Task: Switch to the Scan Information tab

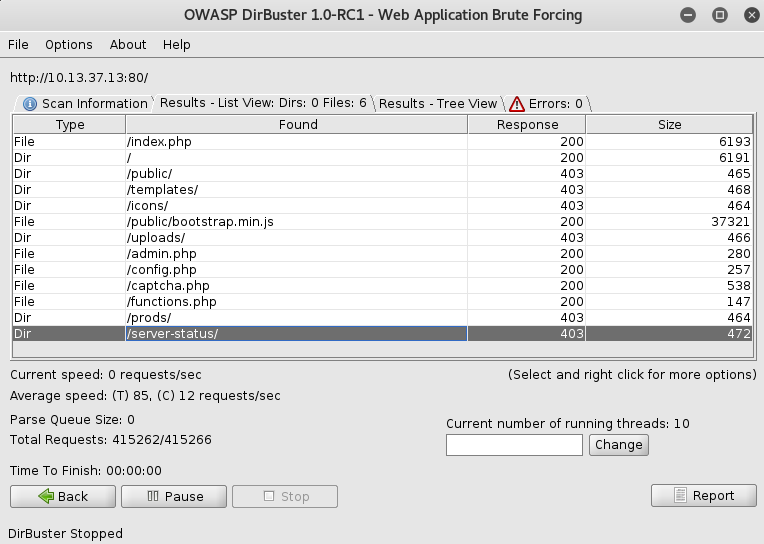Action: pos(85,104)
